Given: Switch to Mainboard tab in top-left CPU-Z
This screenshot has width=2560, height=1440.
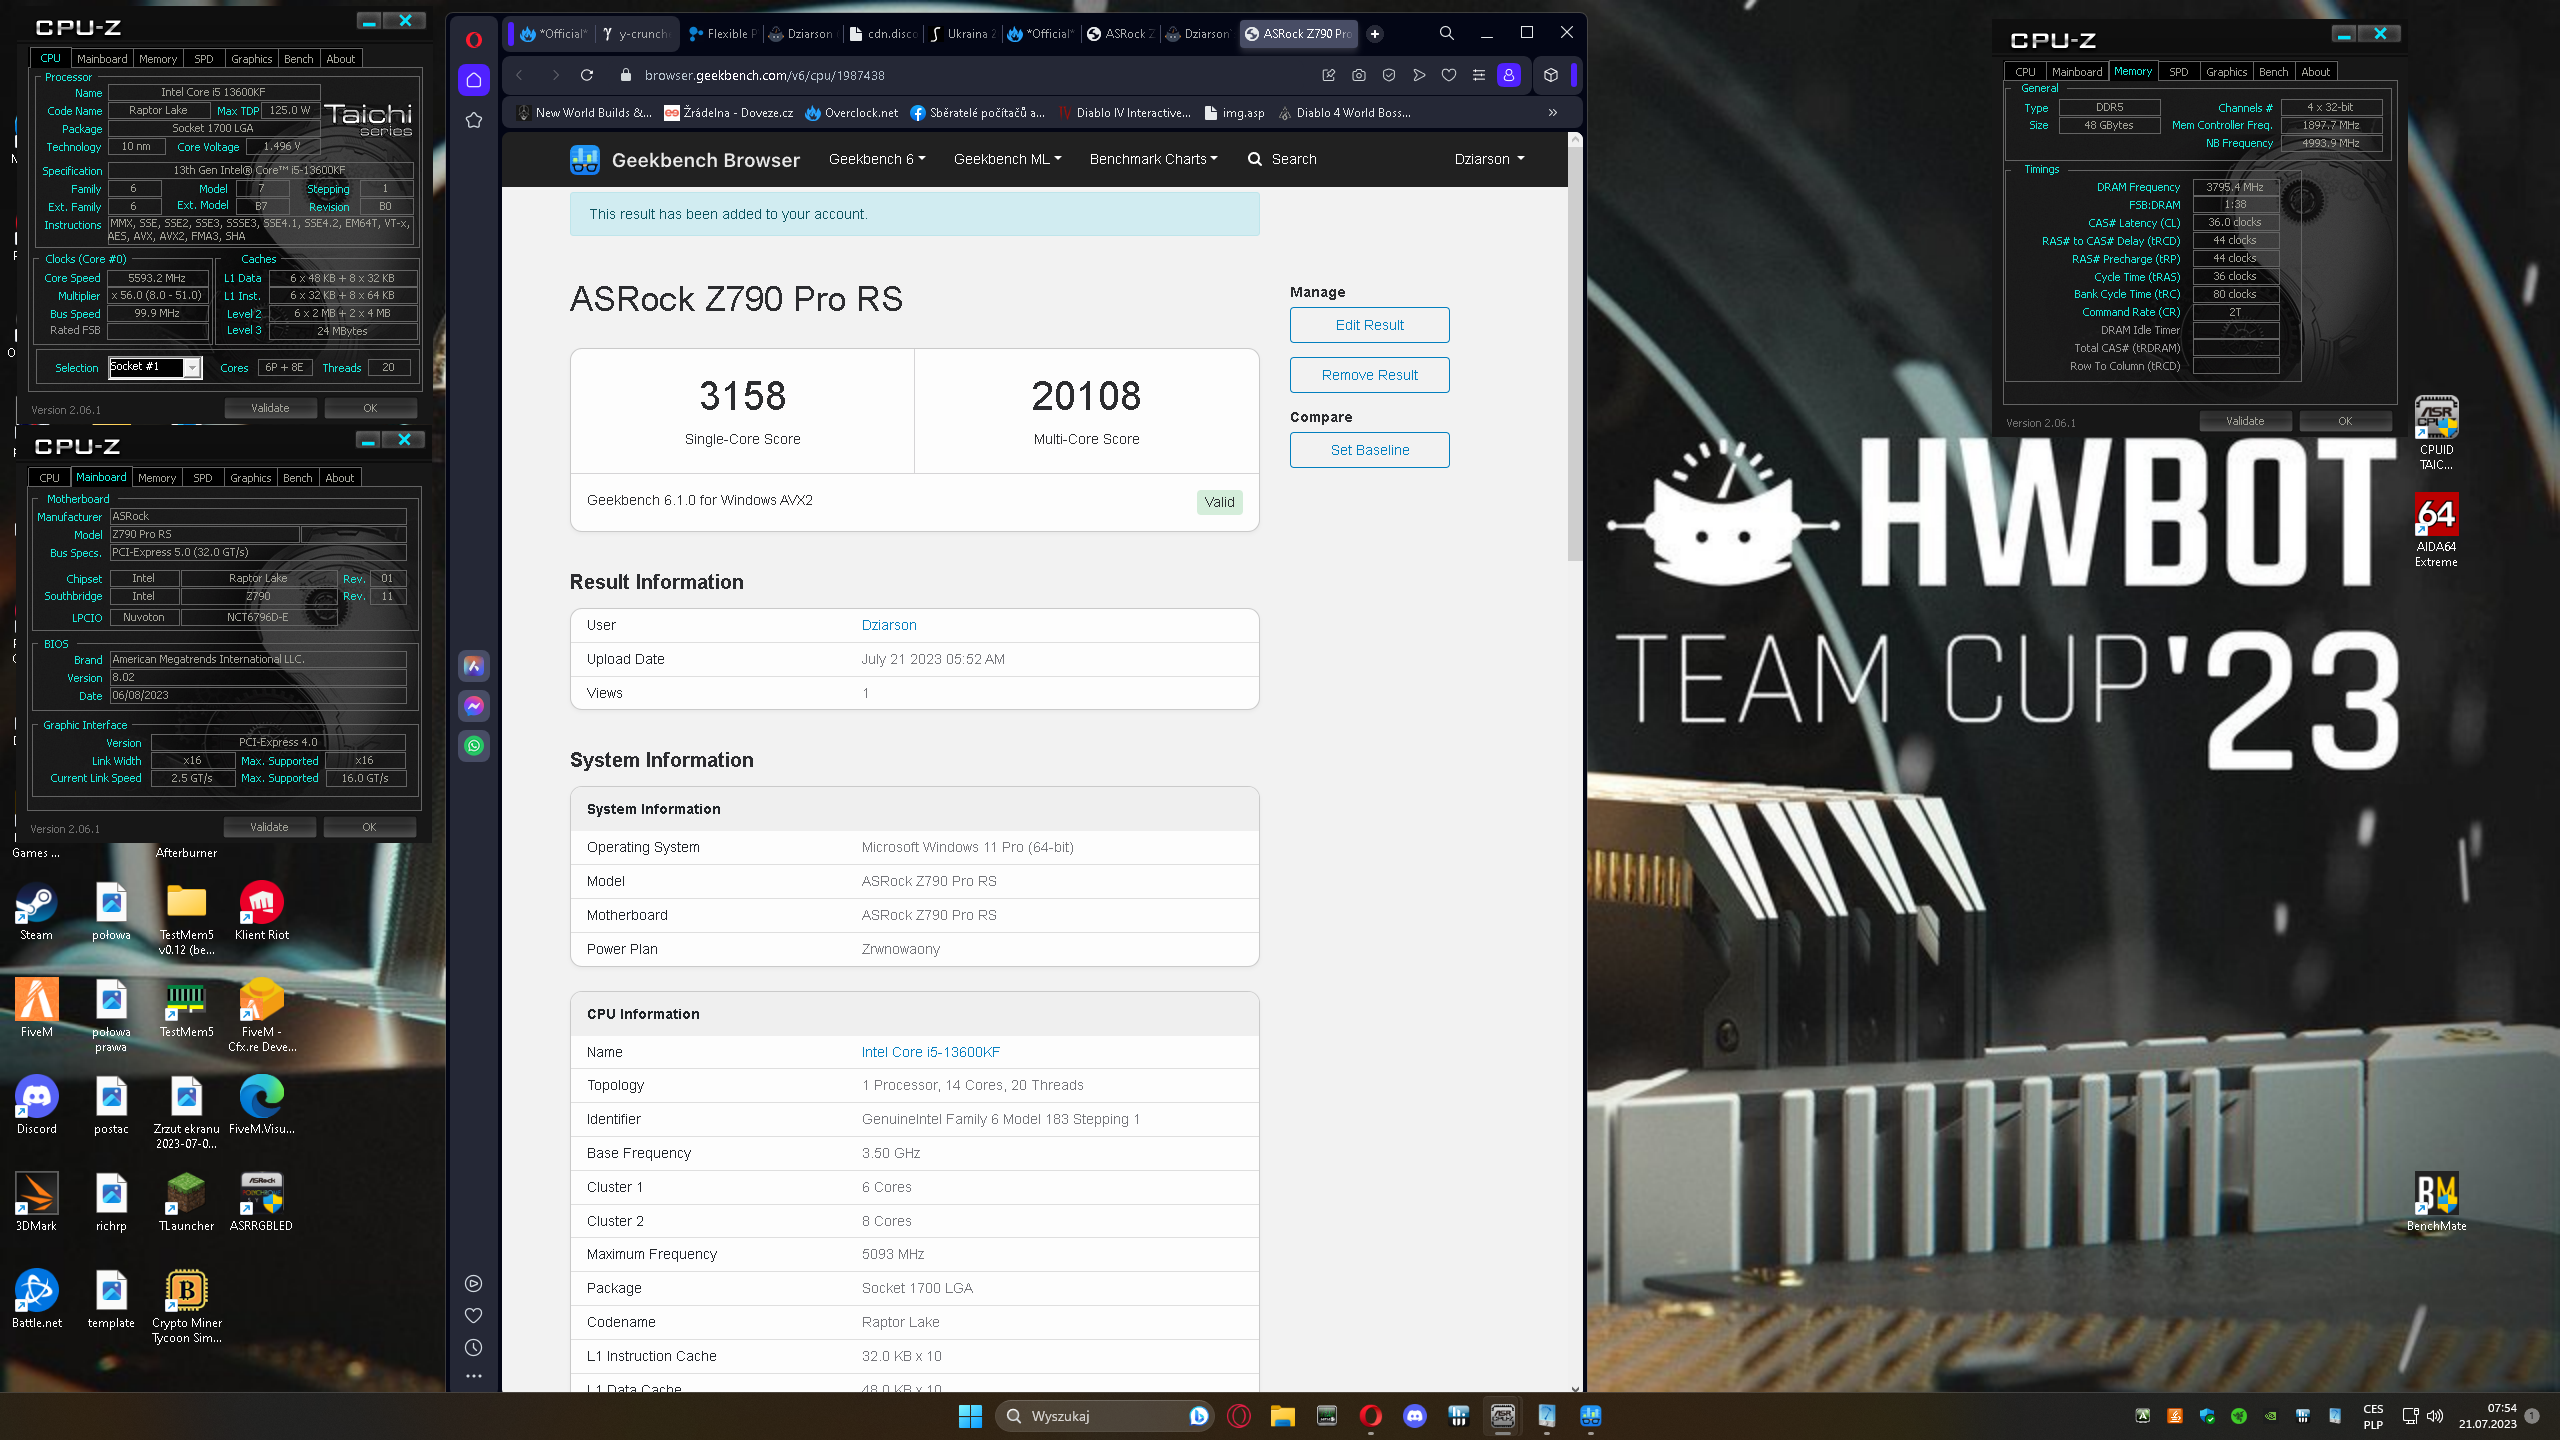Looking at the screenshot, I should coord(102,59).
